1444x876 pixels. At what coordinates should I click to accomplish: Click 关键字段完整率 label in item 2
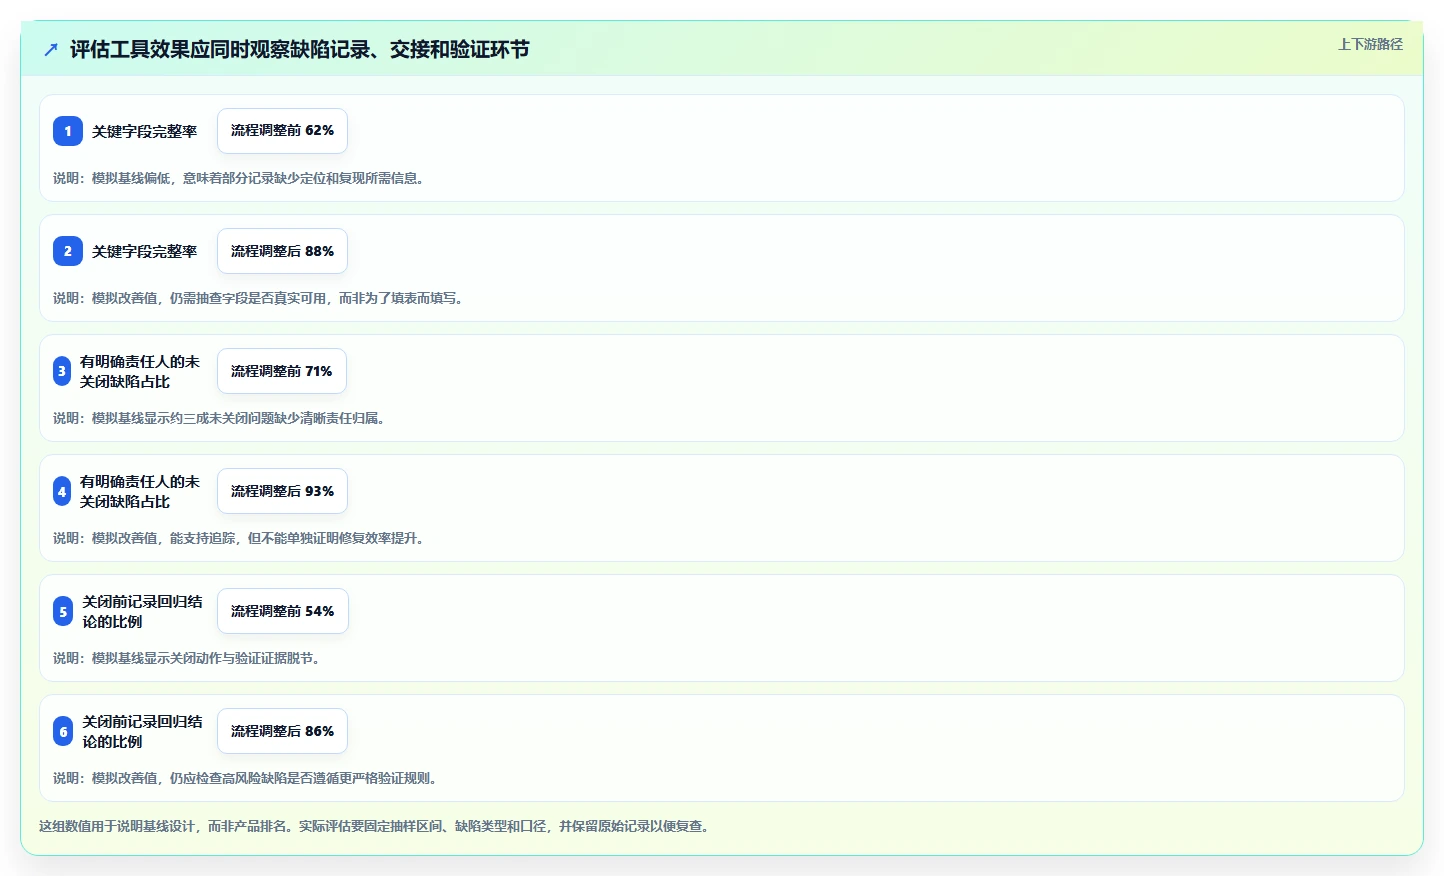(145, 251)
